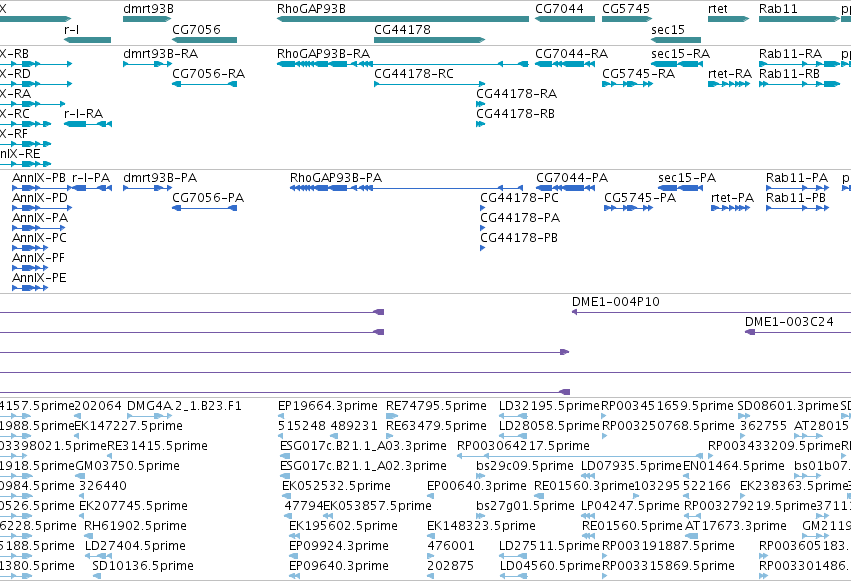Click the RH61902.5prime EST label
851x581 pixels.
click(x=135, y=526)
